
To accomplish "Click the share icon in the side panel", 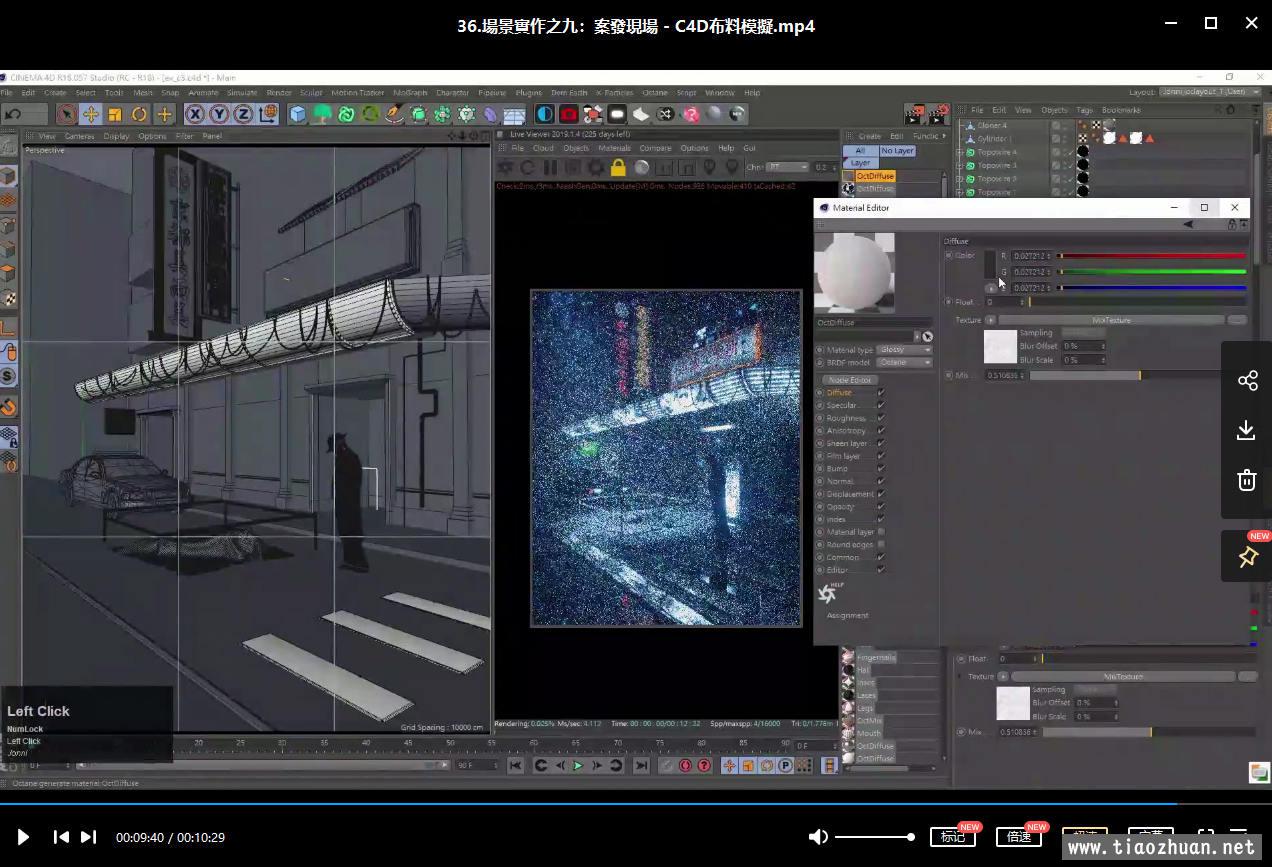I will point(1247,380).
